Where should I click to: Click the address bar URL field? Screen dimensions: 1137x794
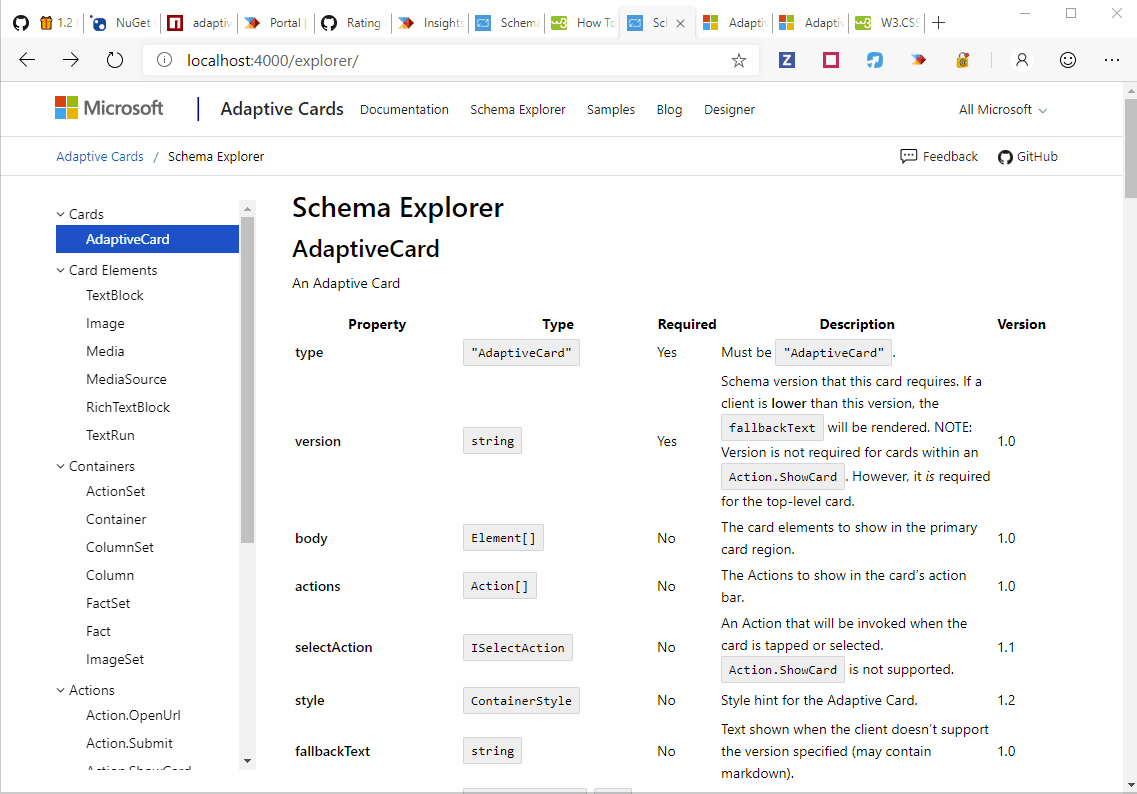coord(450,60)
